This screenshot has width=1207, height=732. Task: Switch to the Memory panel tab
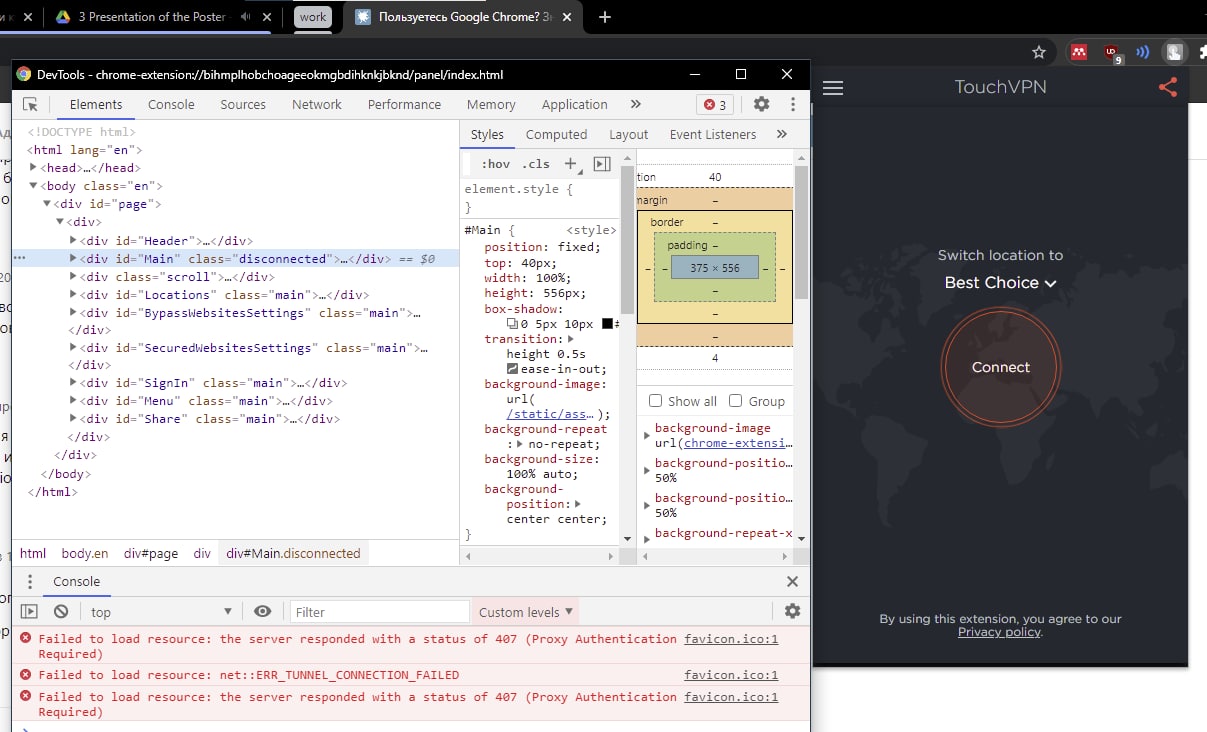coord(491,104)
